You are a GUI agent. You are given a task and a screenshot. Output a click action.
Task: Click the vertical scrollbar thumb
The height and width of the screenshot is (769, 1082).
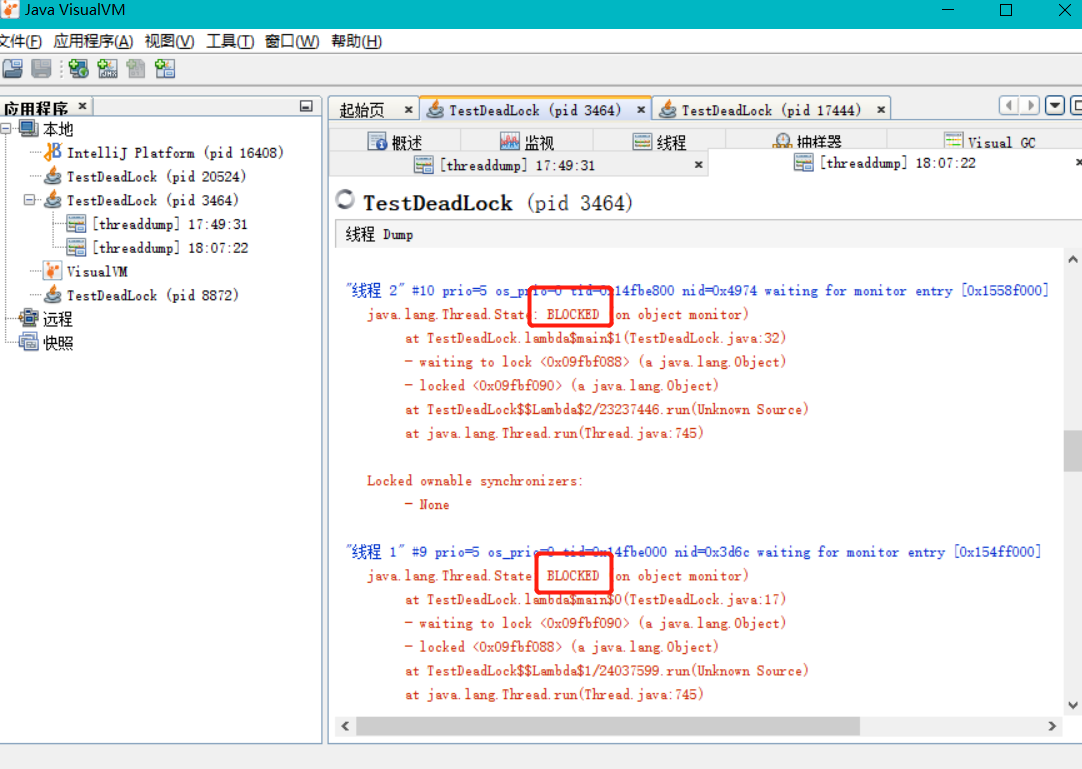[1072, 451]
